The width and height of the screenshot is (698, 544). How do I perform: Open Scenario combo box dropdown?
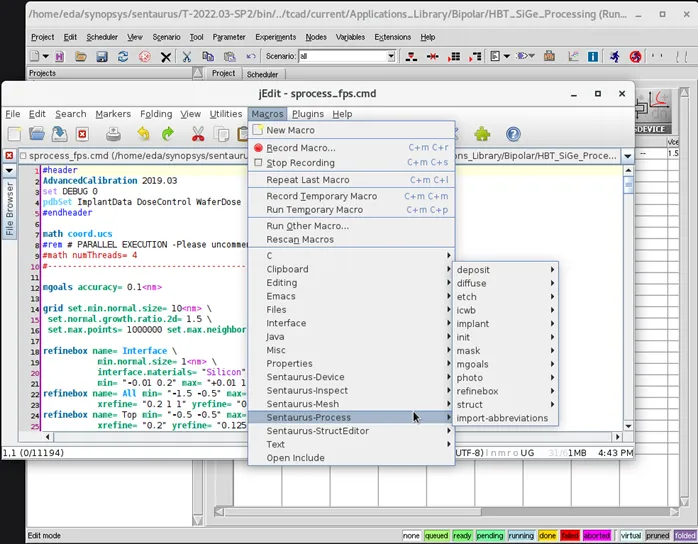(x=391, y=57)
